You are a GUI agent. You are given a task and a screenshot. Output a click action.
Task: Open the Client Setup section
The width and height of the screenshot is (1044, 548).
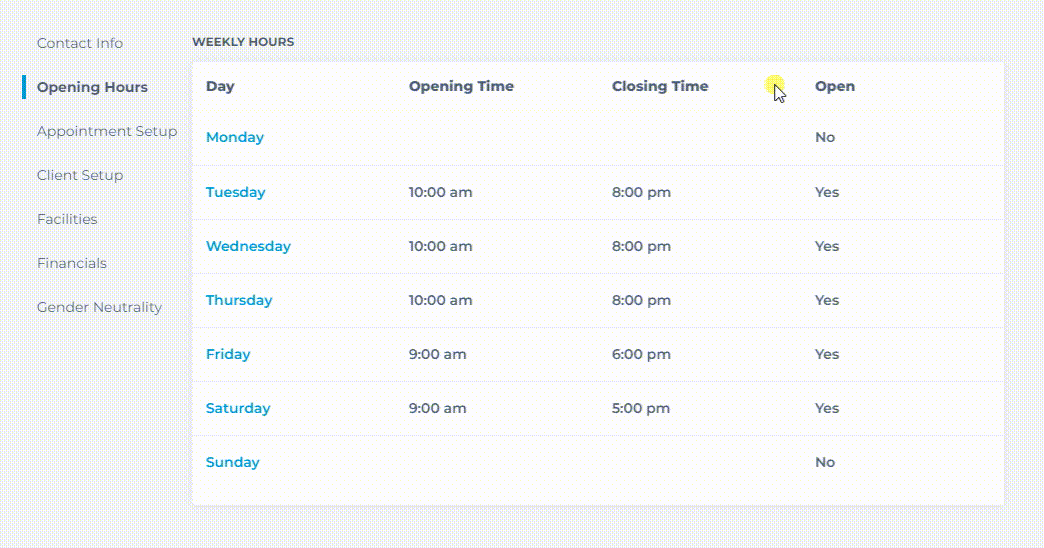tap(80, 175)
